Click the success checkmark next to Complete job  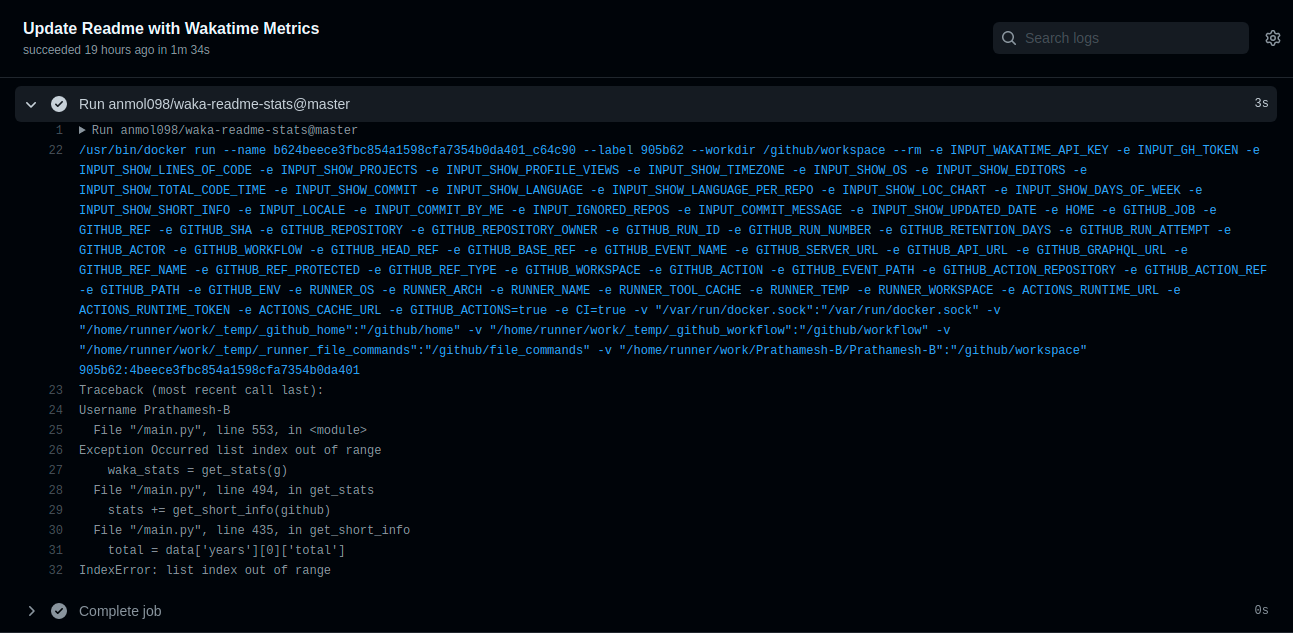pos(59,610)
